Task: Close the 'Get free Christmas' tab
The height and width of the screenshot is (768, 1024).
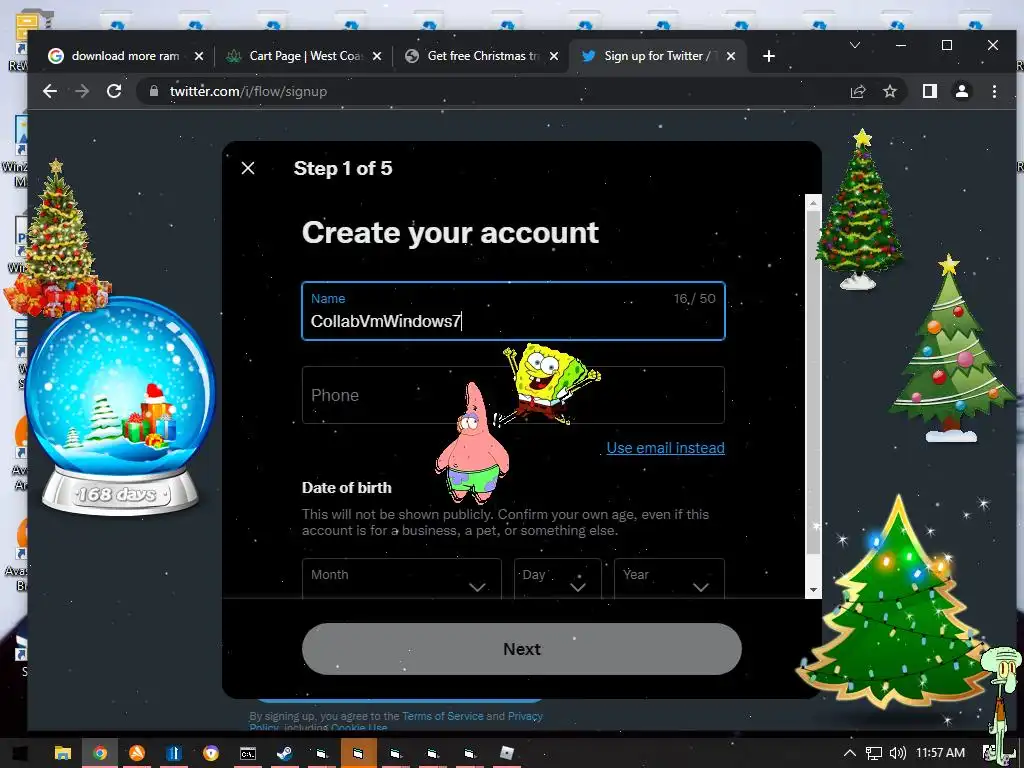Action: click(554, 56)
